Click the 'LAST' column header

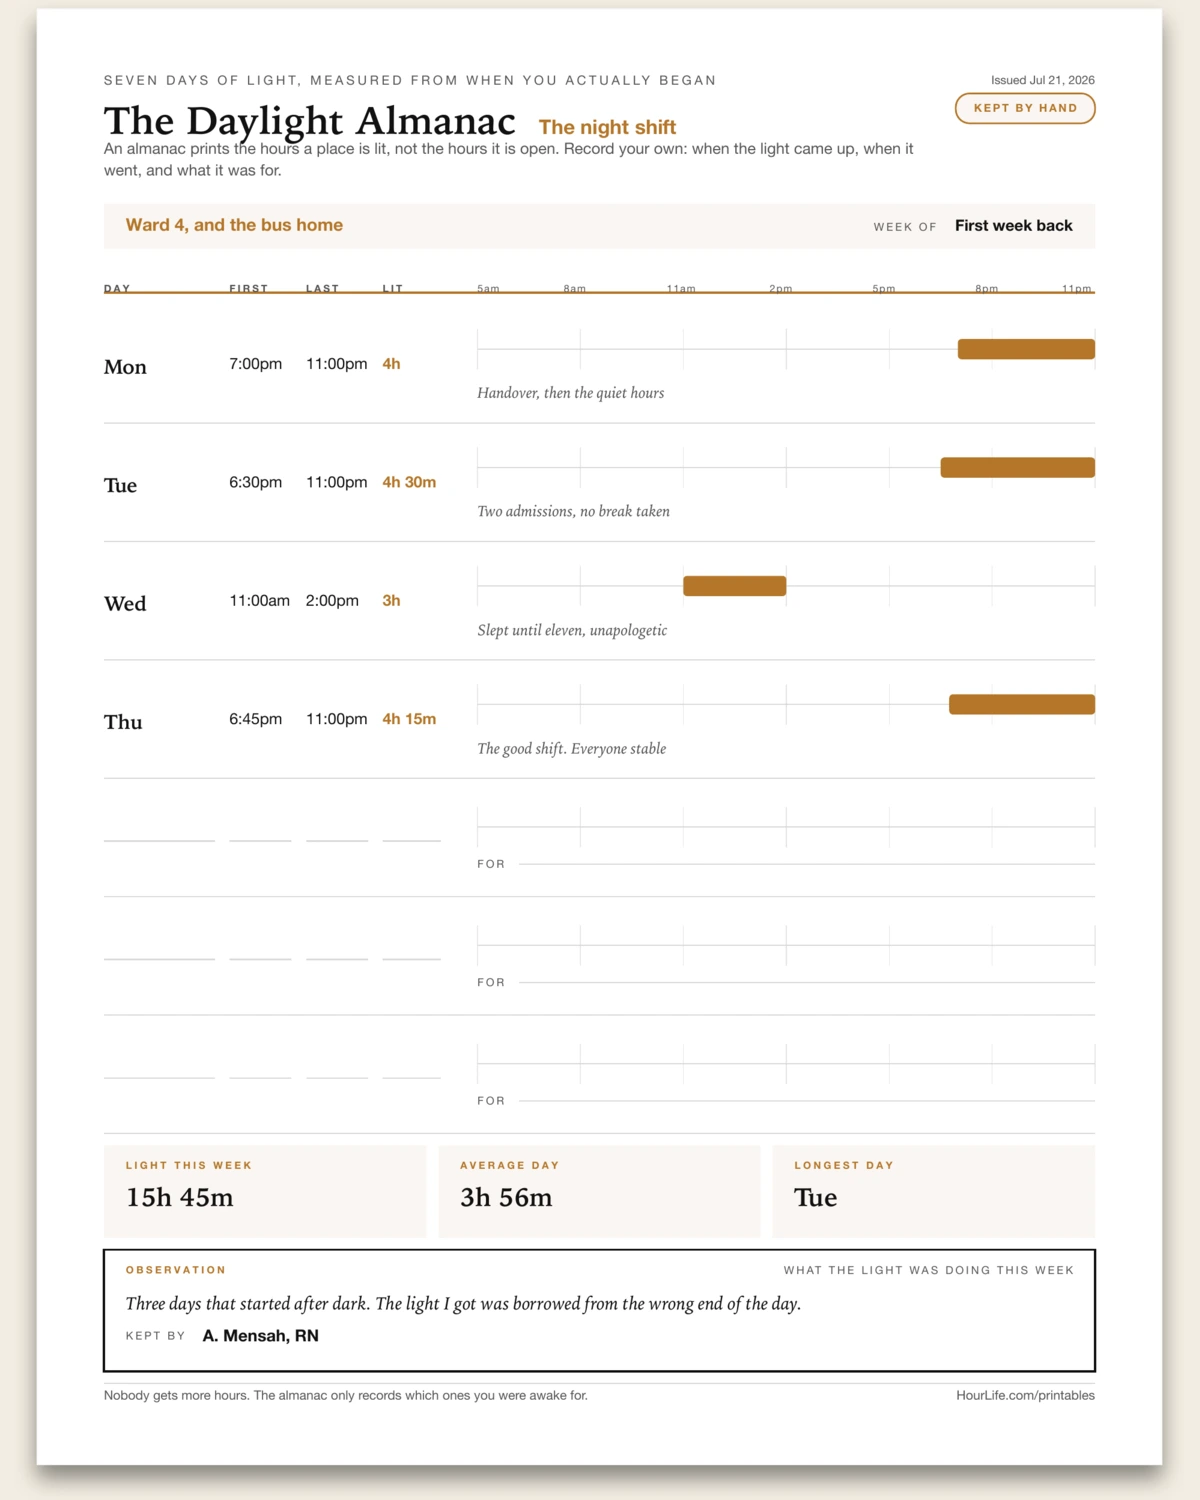pos(322,288)
